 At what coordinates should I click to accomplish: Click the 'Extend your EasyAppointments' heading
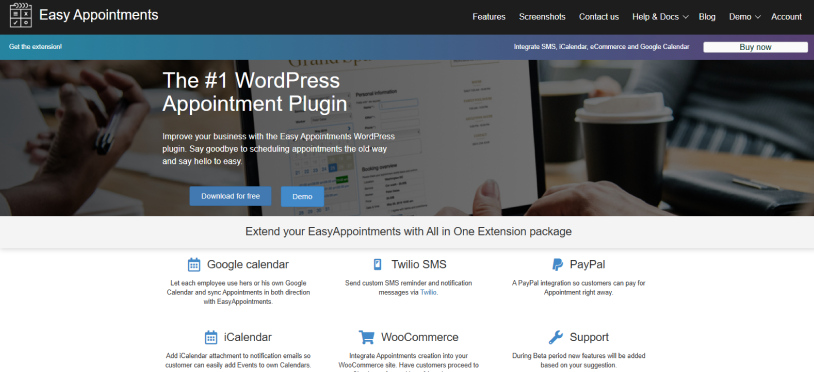tap(409, 231)
